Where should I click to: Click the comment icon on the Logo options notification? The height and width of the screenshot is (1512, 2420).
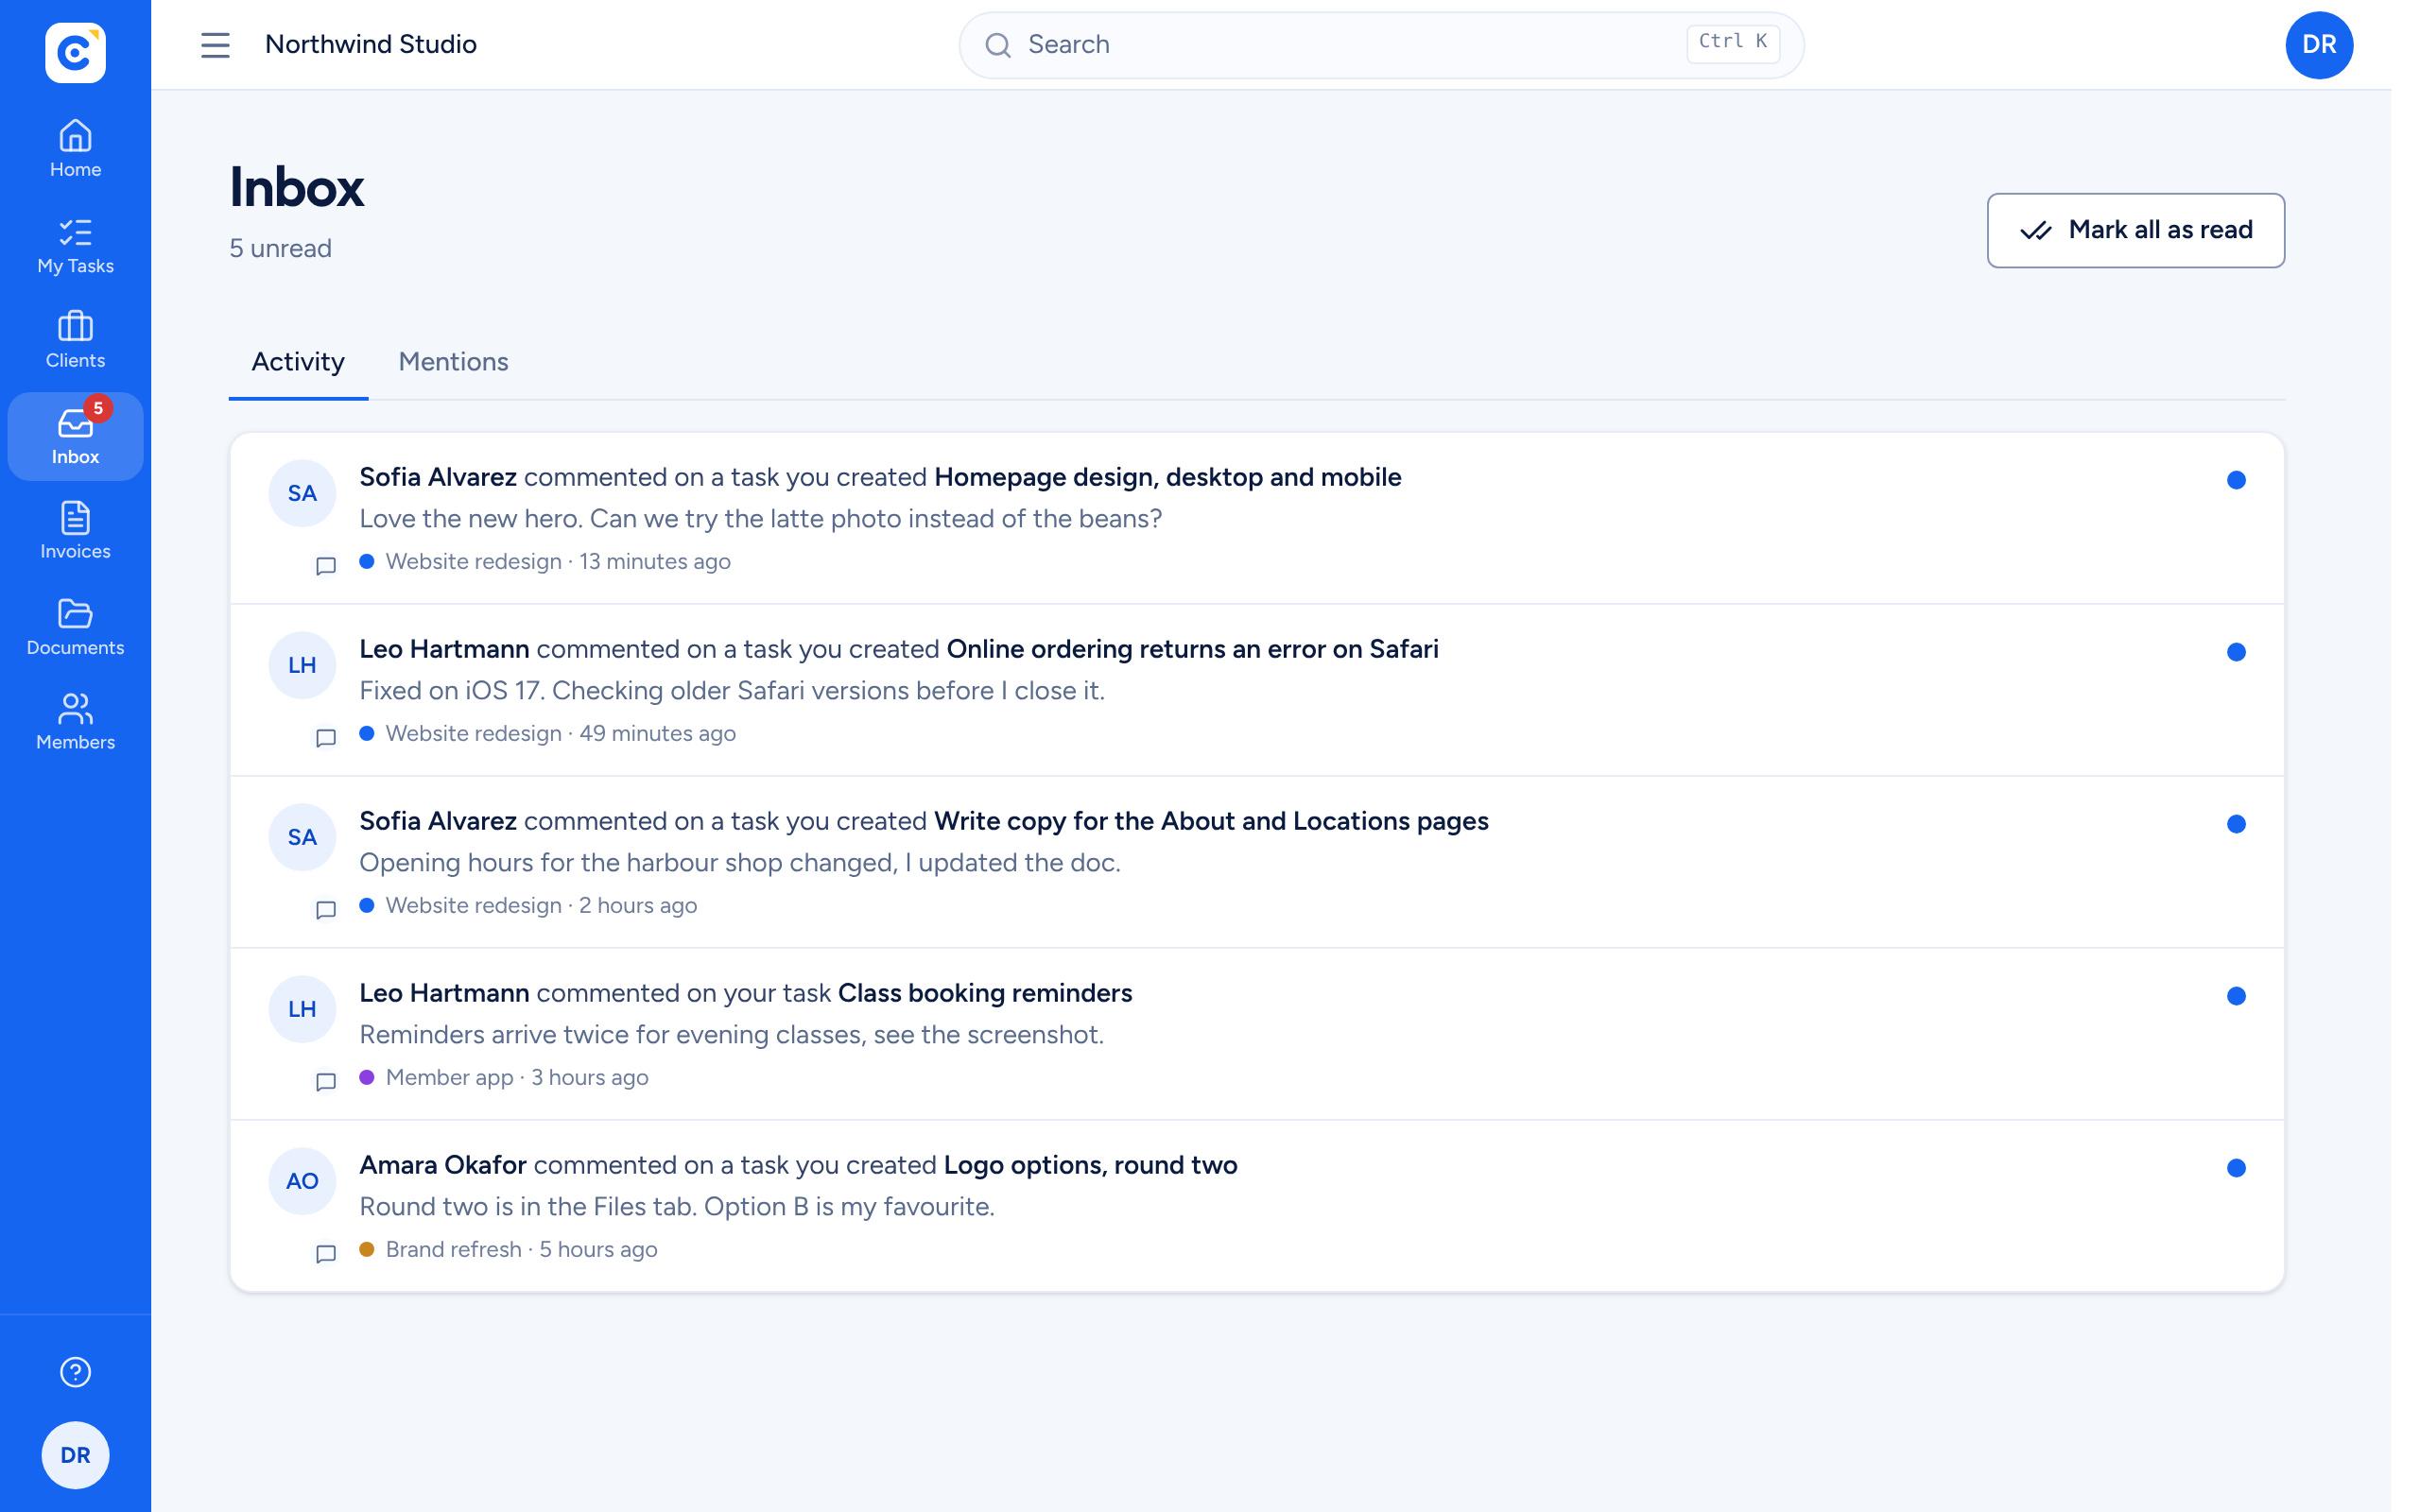click(326, 1254)
